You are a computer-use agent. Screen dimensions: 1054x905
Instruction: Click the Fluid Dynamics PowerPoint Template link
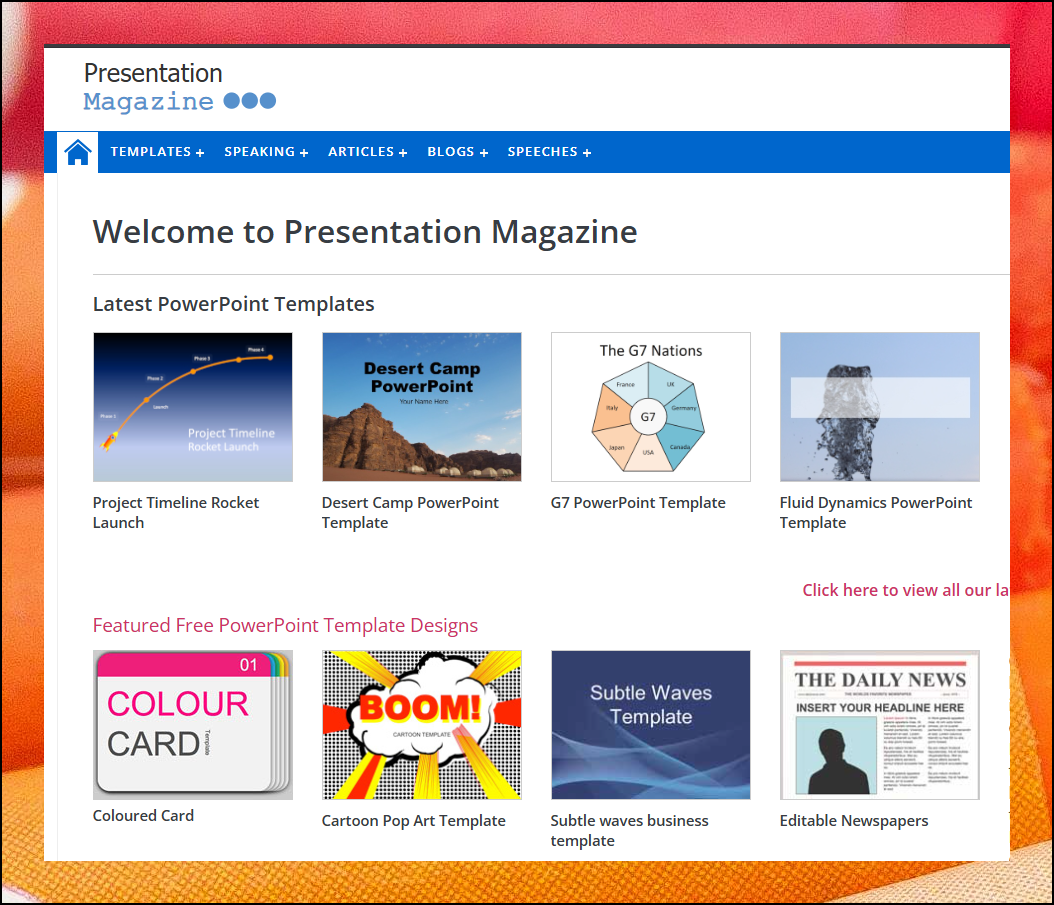click(876, 512)
